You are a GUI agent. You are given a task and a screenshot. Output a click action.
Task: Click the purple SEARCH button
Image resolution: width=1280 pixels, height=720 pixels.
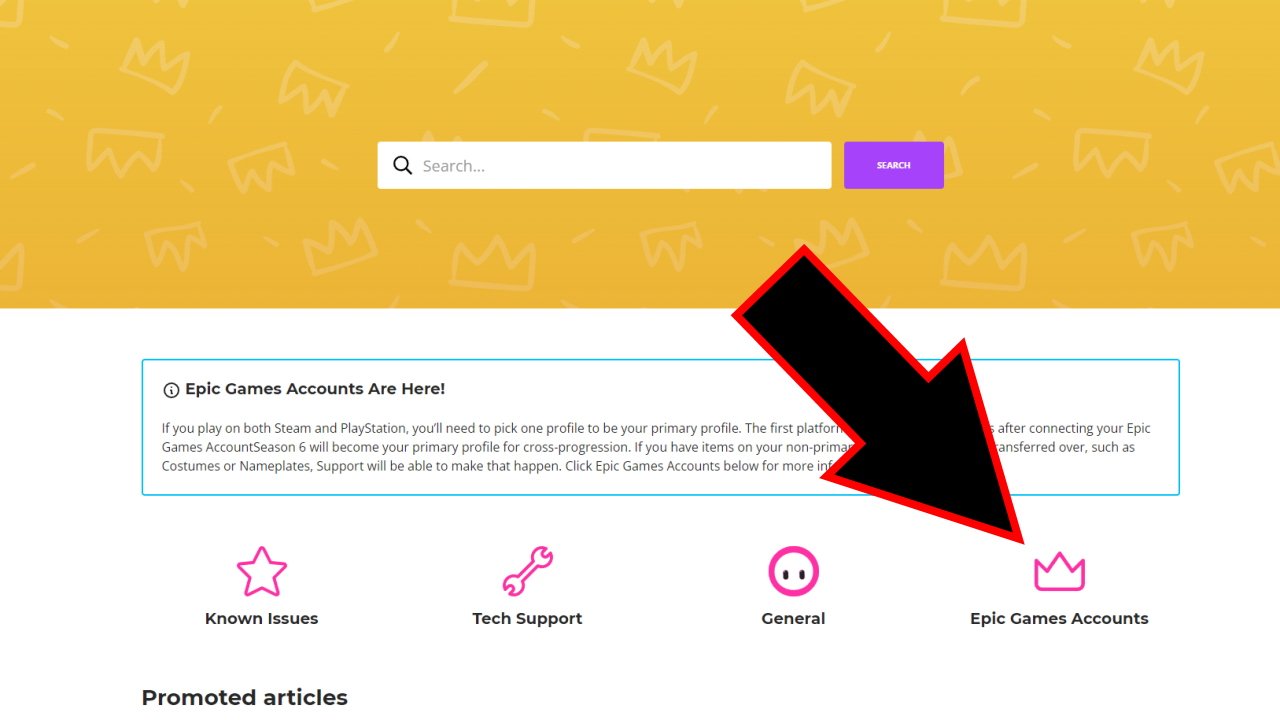coord(893,165)
